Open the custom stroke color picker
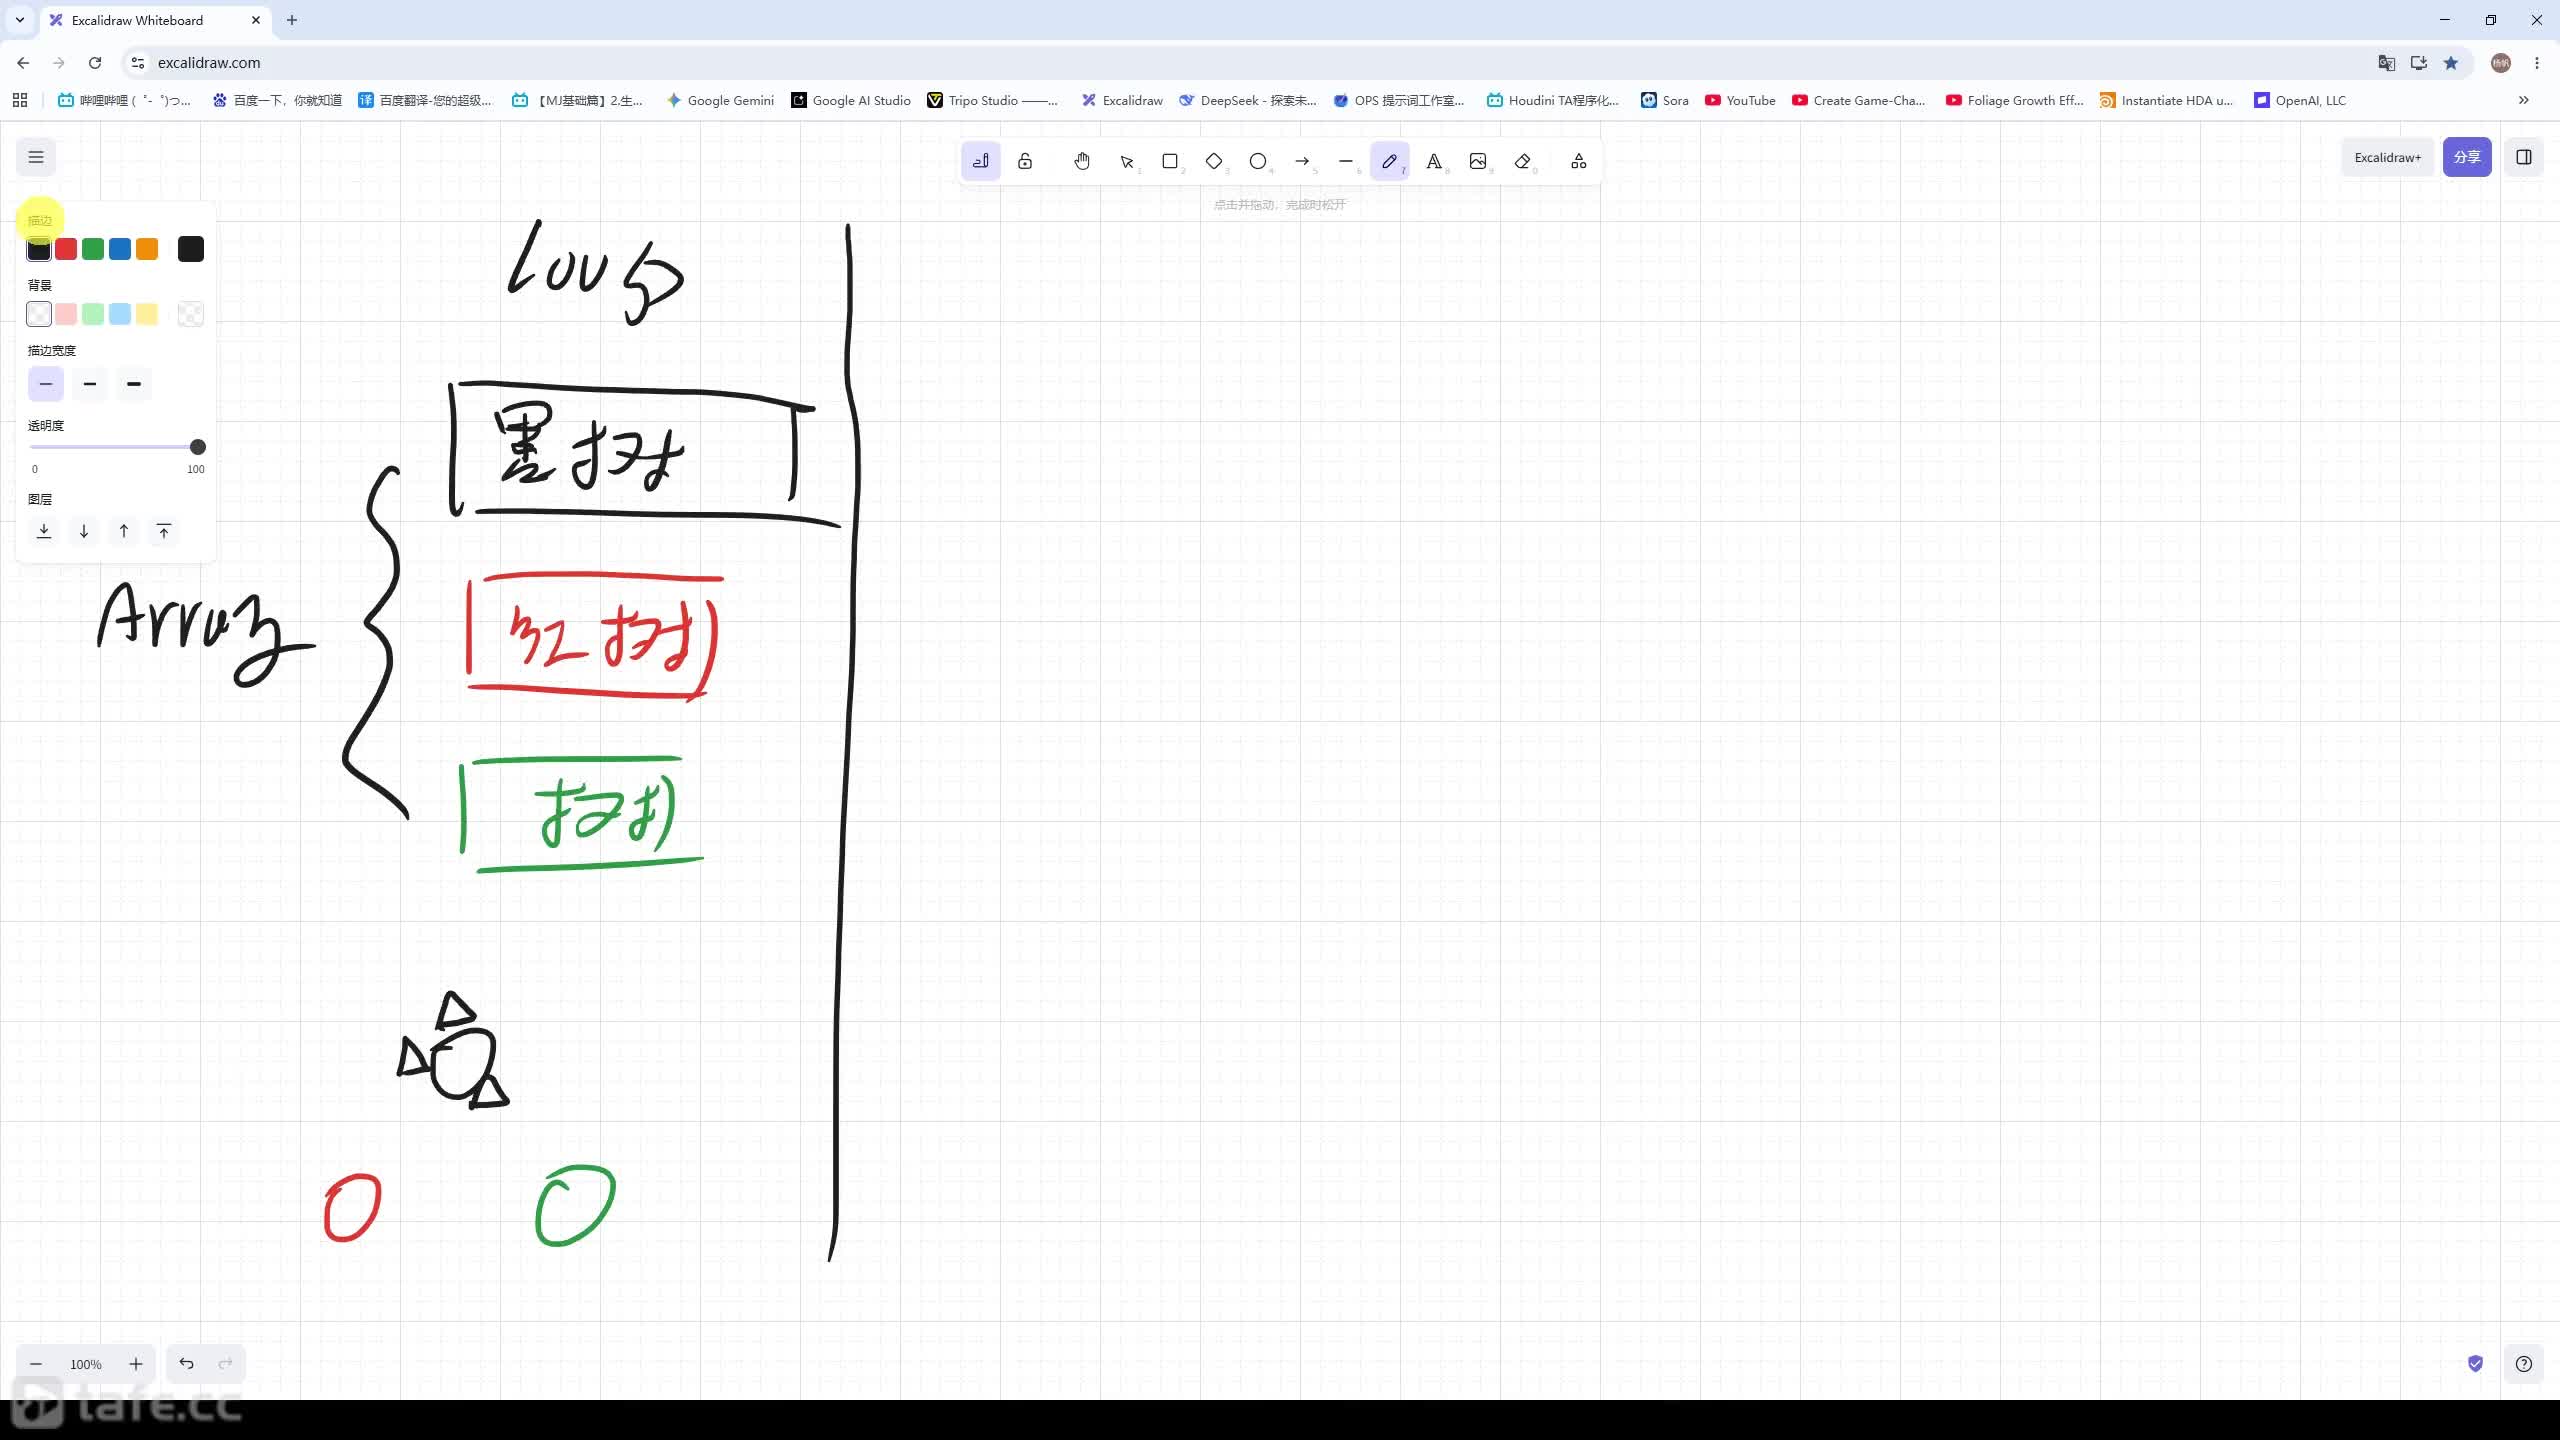This screenshot has width=2560, height=1440. point(191,249)
